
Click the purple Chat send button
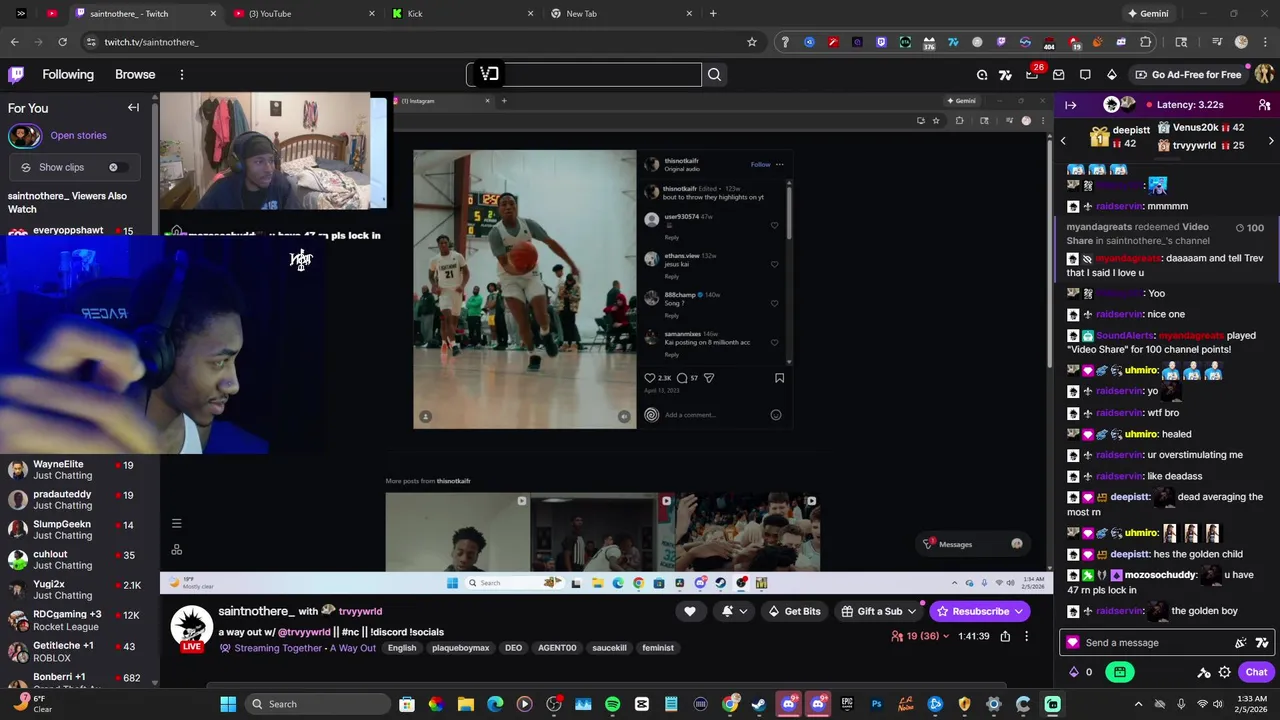(x=1256, y=672)
